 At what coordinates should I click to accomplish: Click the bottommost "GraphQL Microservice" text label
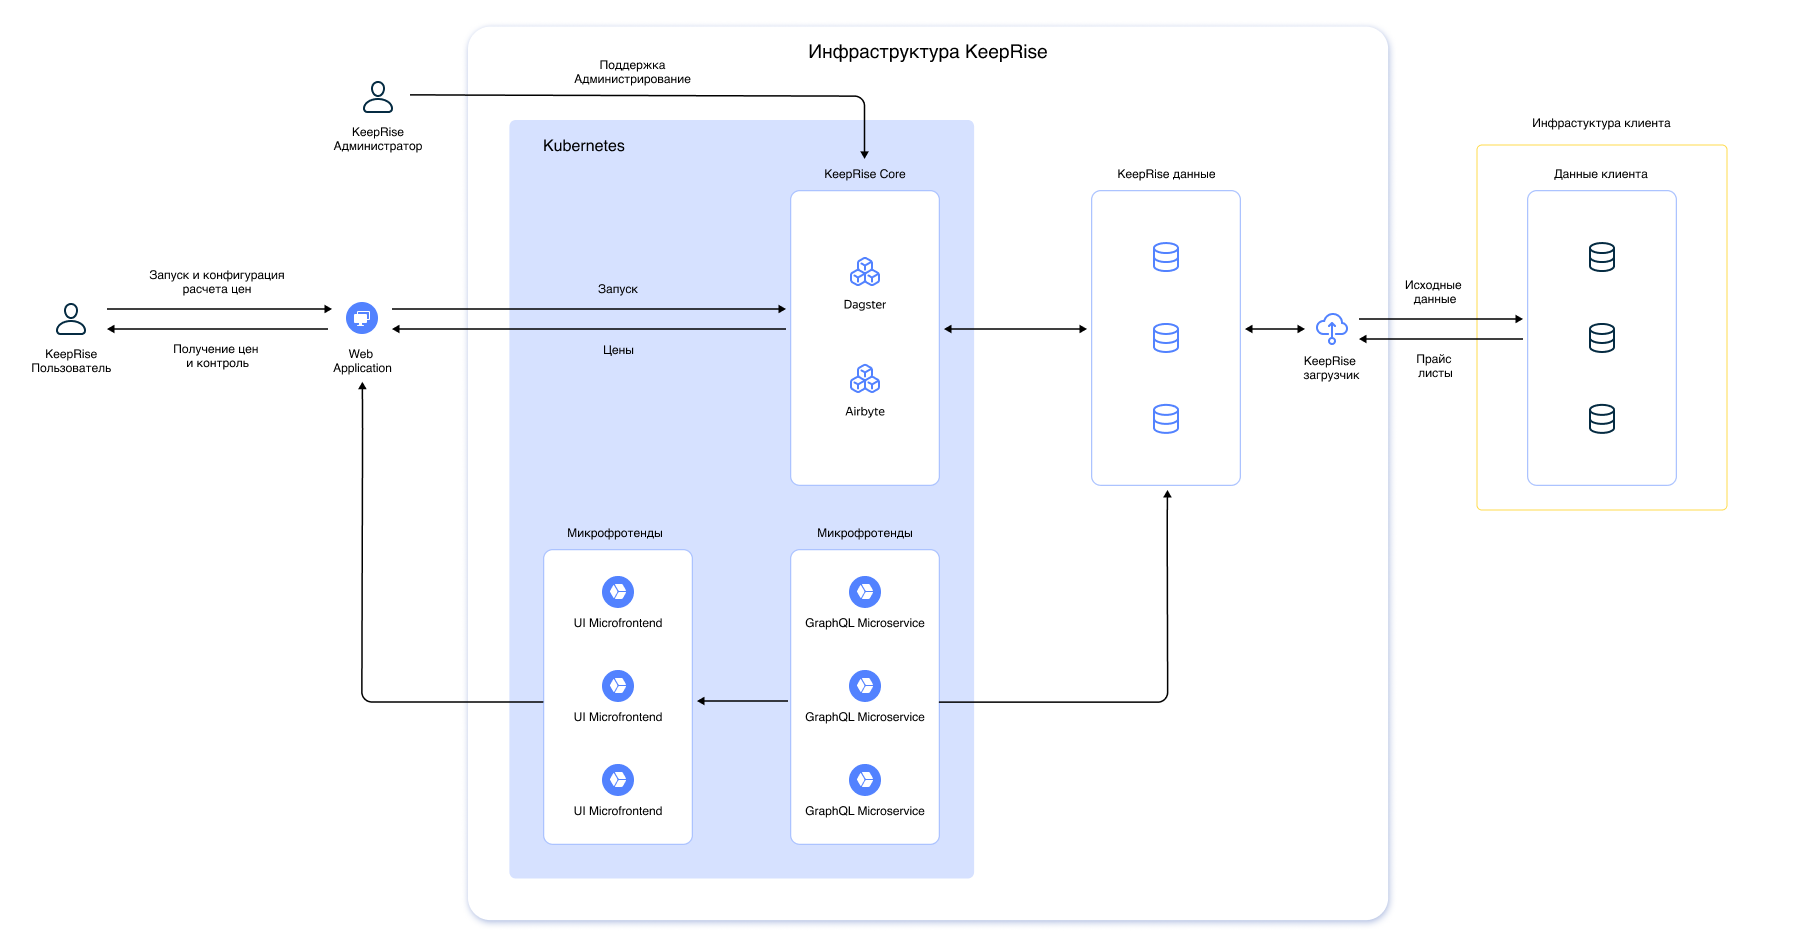[x=865, y=811]
